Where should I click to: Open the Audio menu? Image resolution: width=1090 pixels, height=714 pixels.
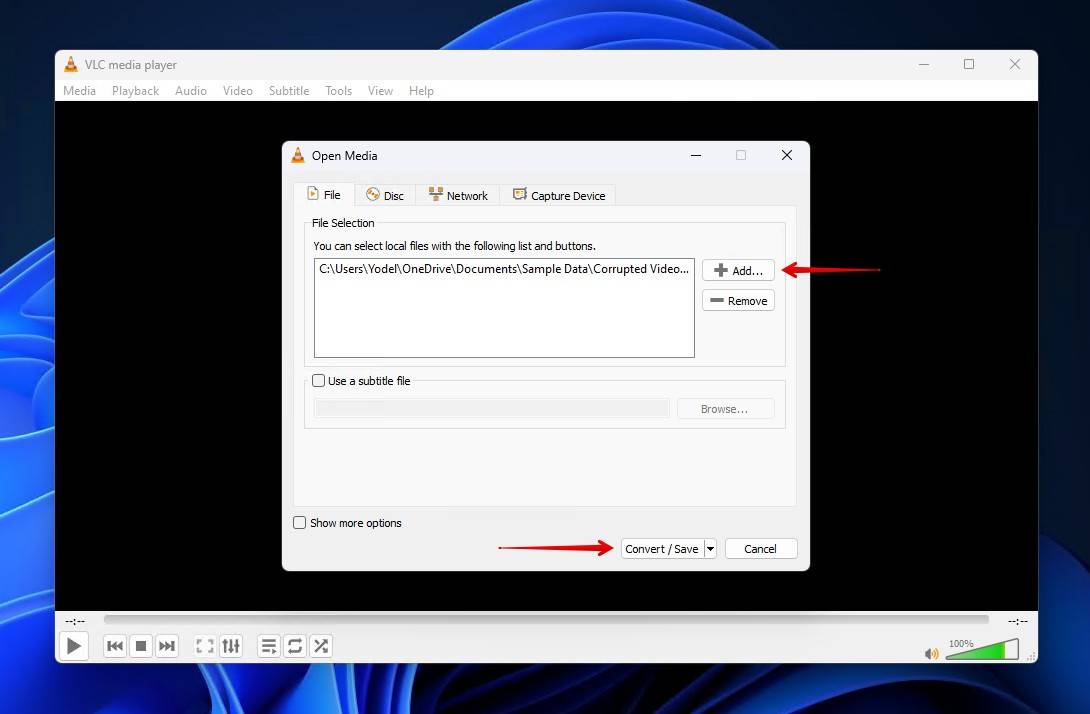point(190,90)
